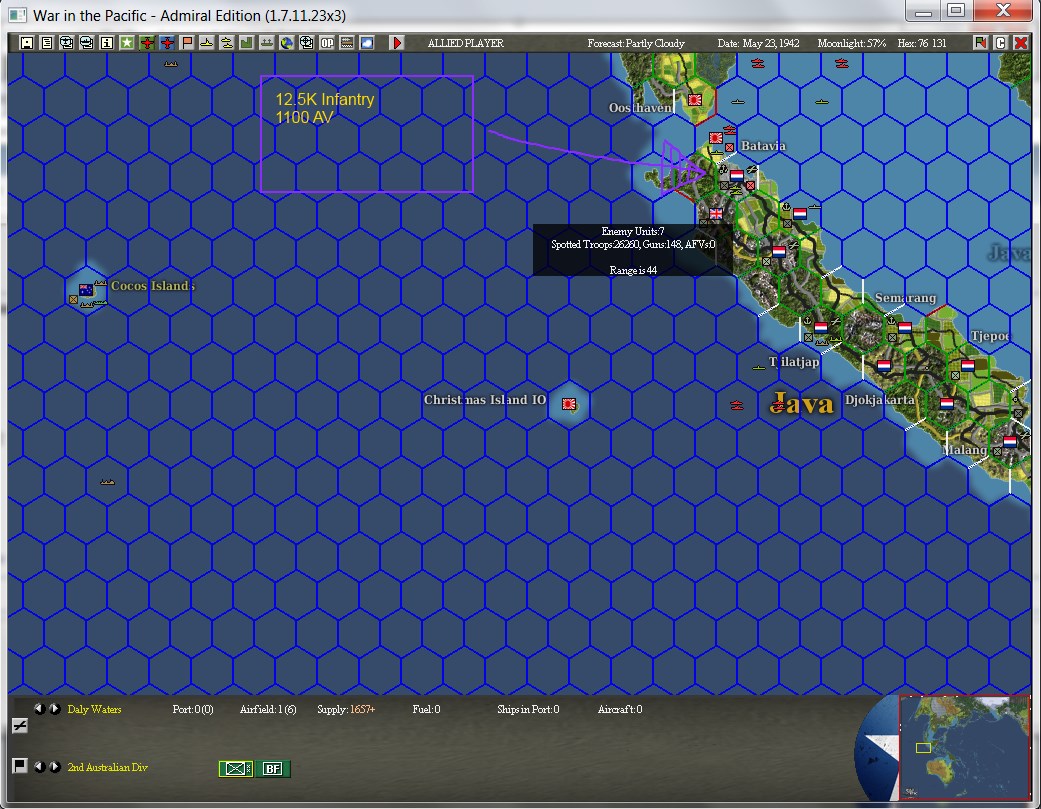This screenshot has width=1041, height=809.
Task: Click the airfield plane icon below Daly Waters arrows
Action: click(20, 726)
